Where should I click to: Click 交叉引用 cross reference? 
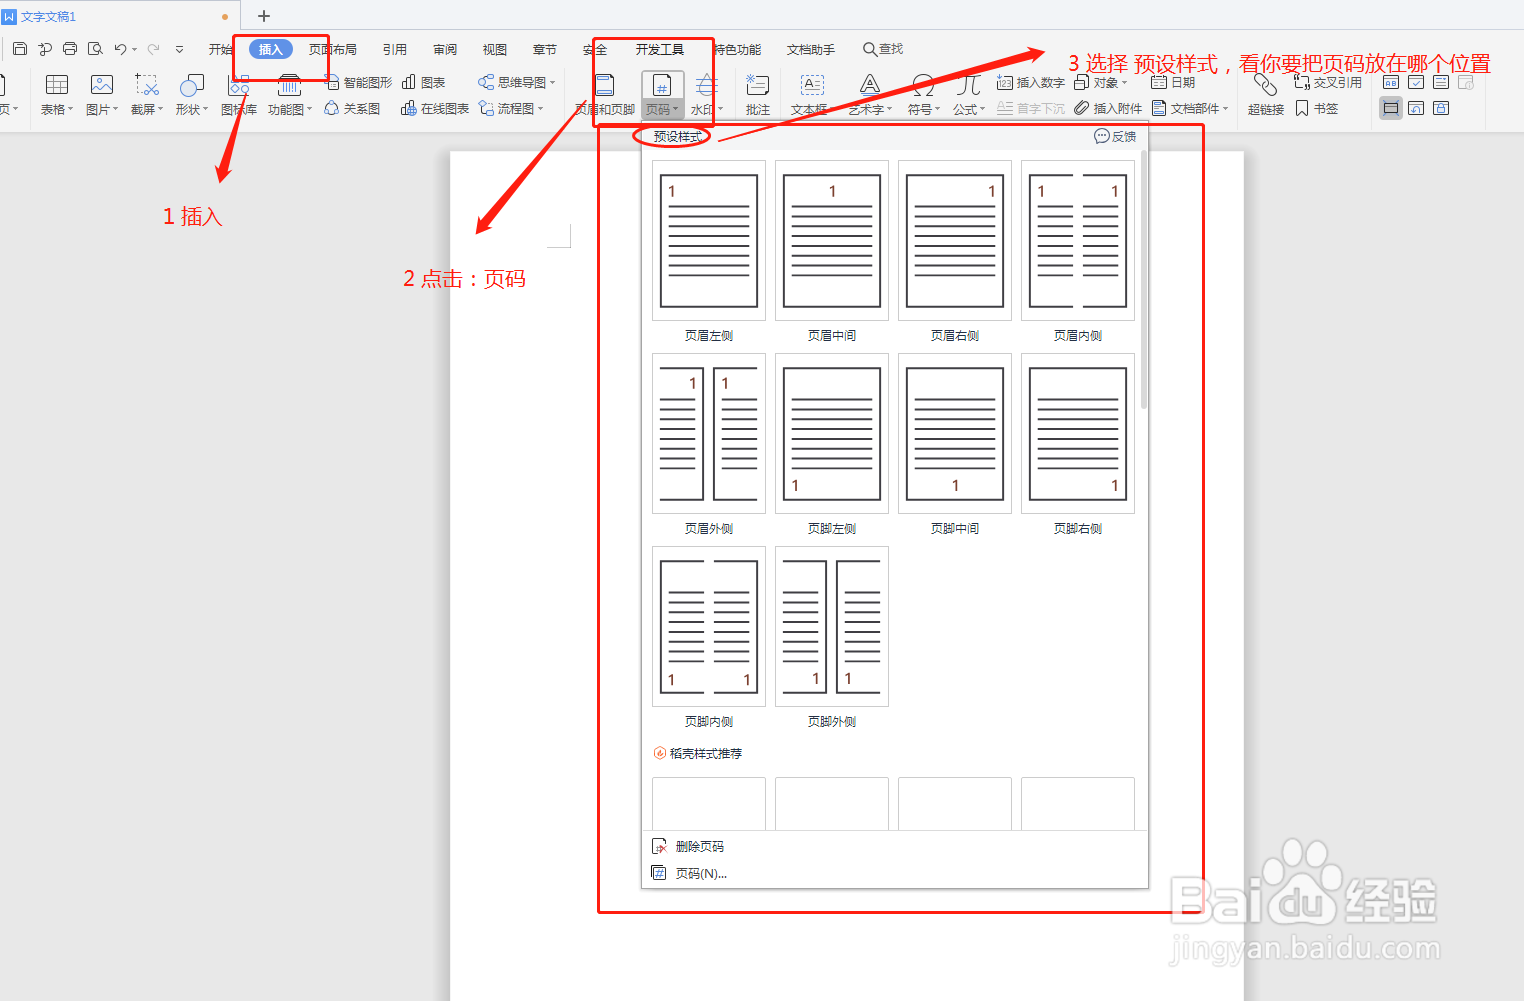tap(1328, 82)
